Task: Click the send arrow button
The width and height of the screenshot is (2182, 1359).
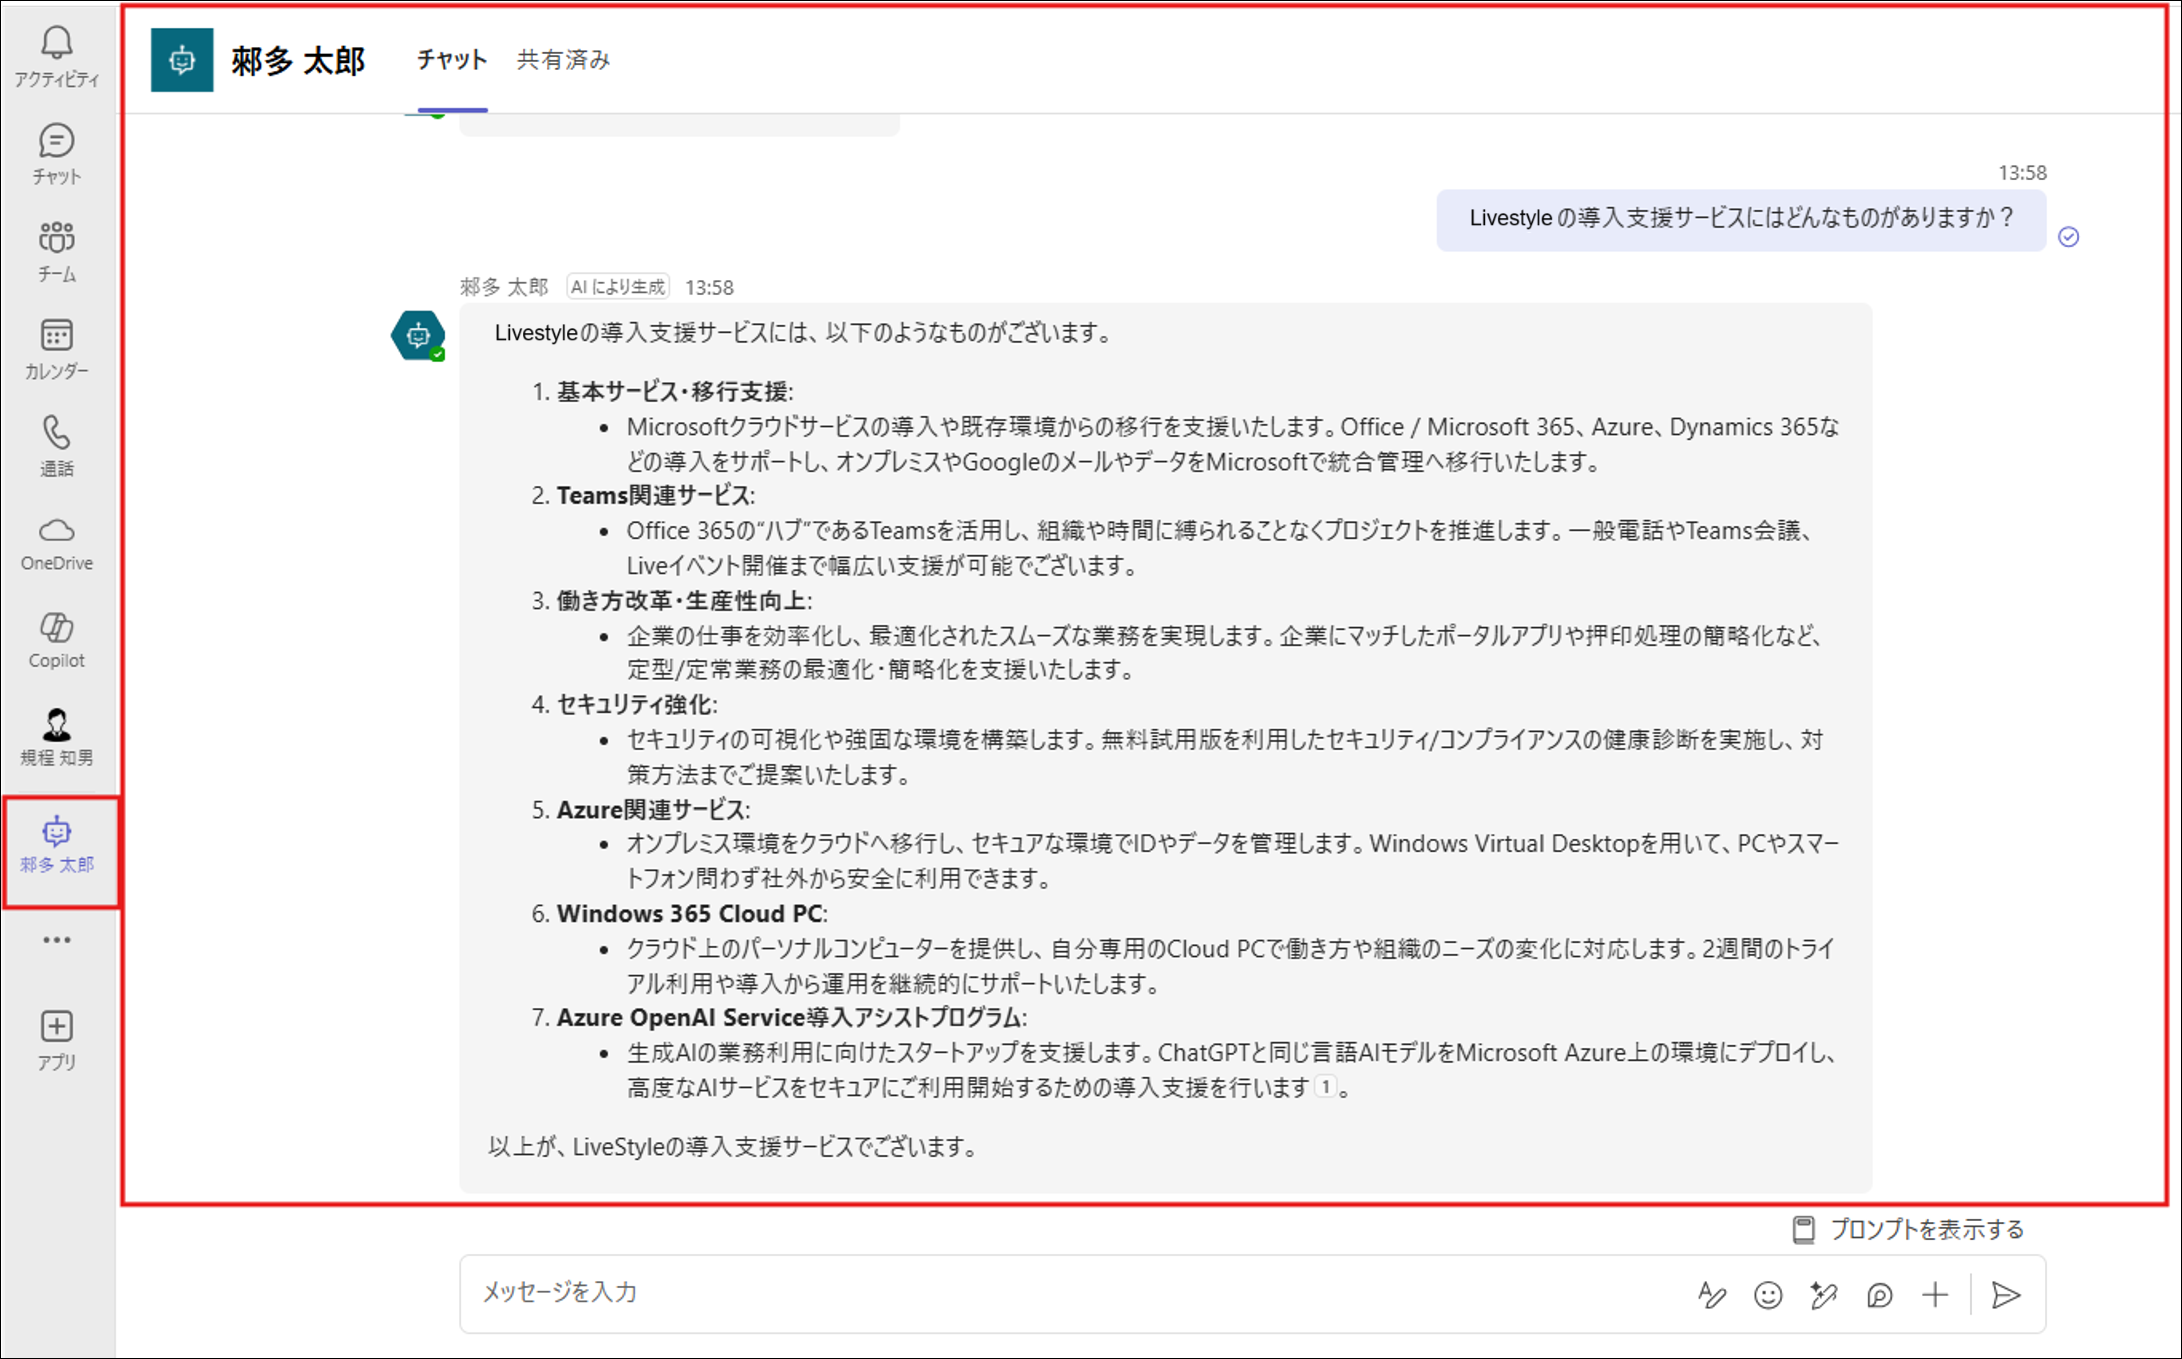Action: pyautogui.click(x=2005, y=1295)
